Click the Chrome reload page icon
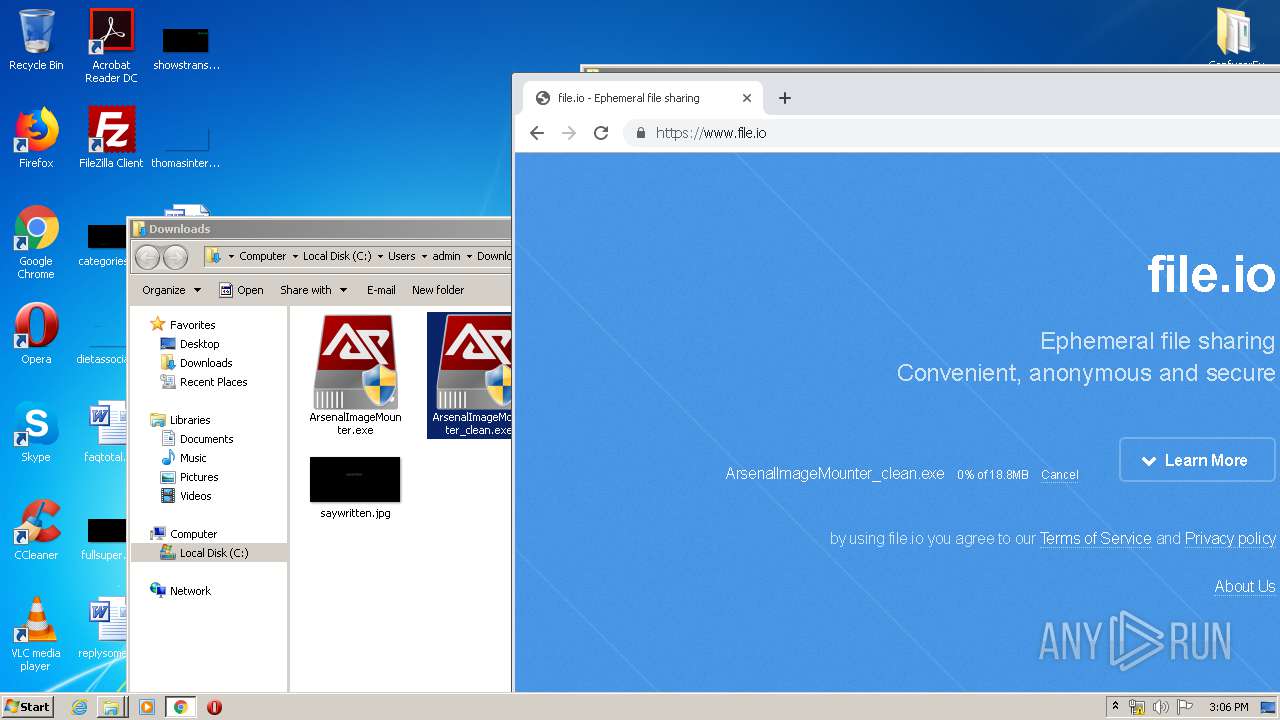Screen dimensions: 1280x720 pyautogui.click(x=601, y=133)
